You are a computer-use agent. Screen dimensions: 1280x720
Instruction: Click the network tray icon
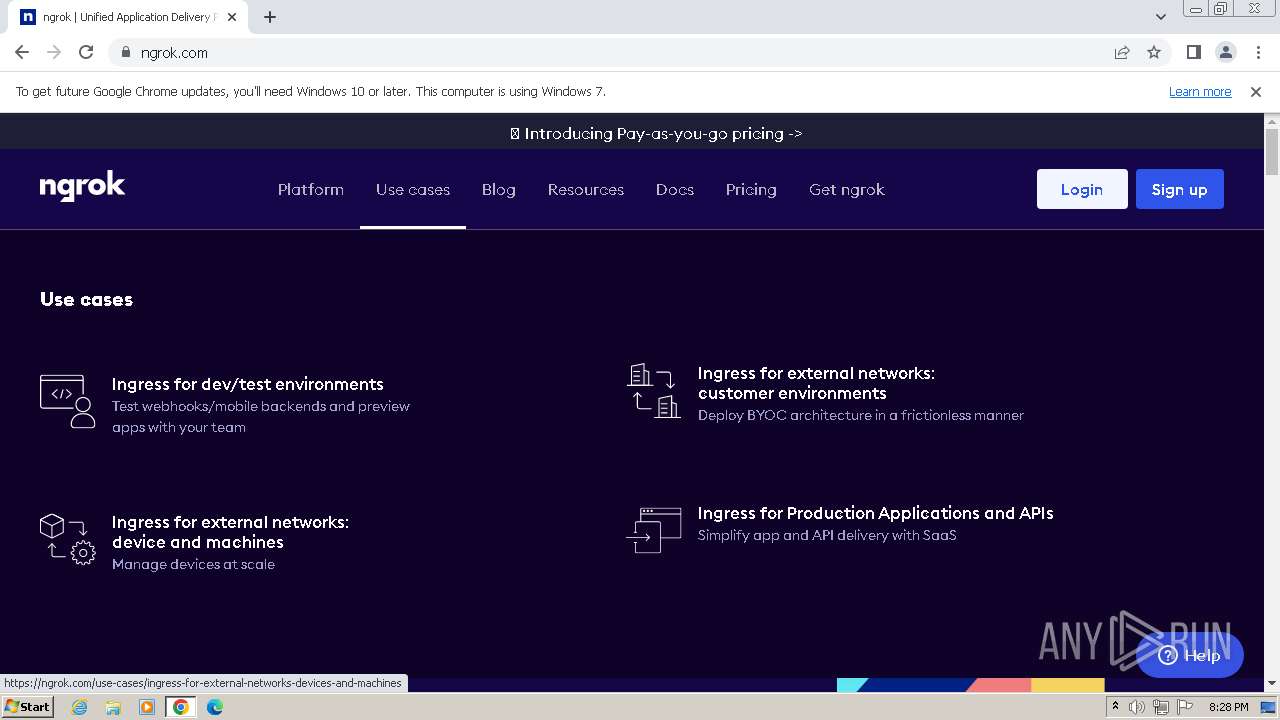(x=1160, y=707)
